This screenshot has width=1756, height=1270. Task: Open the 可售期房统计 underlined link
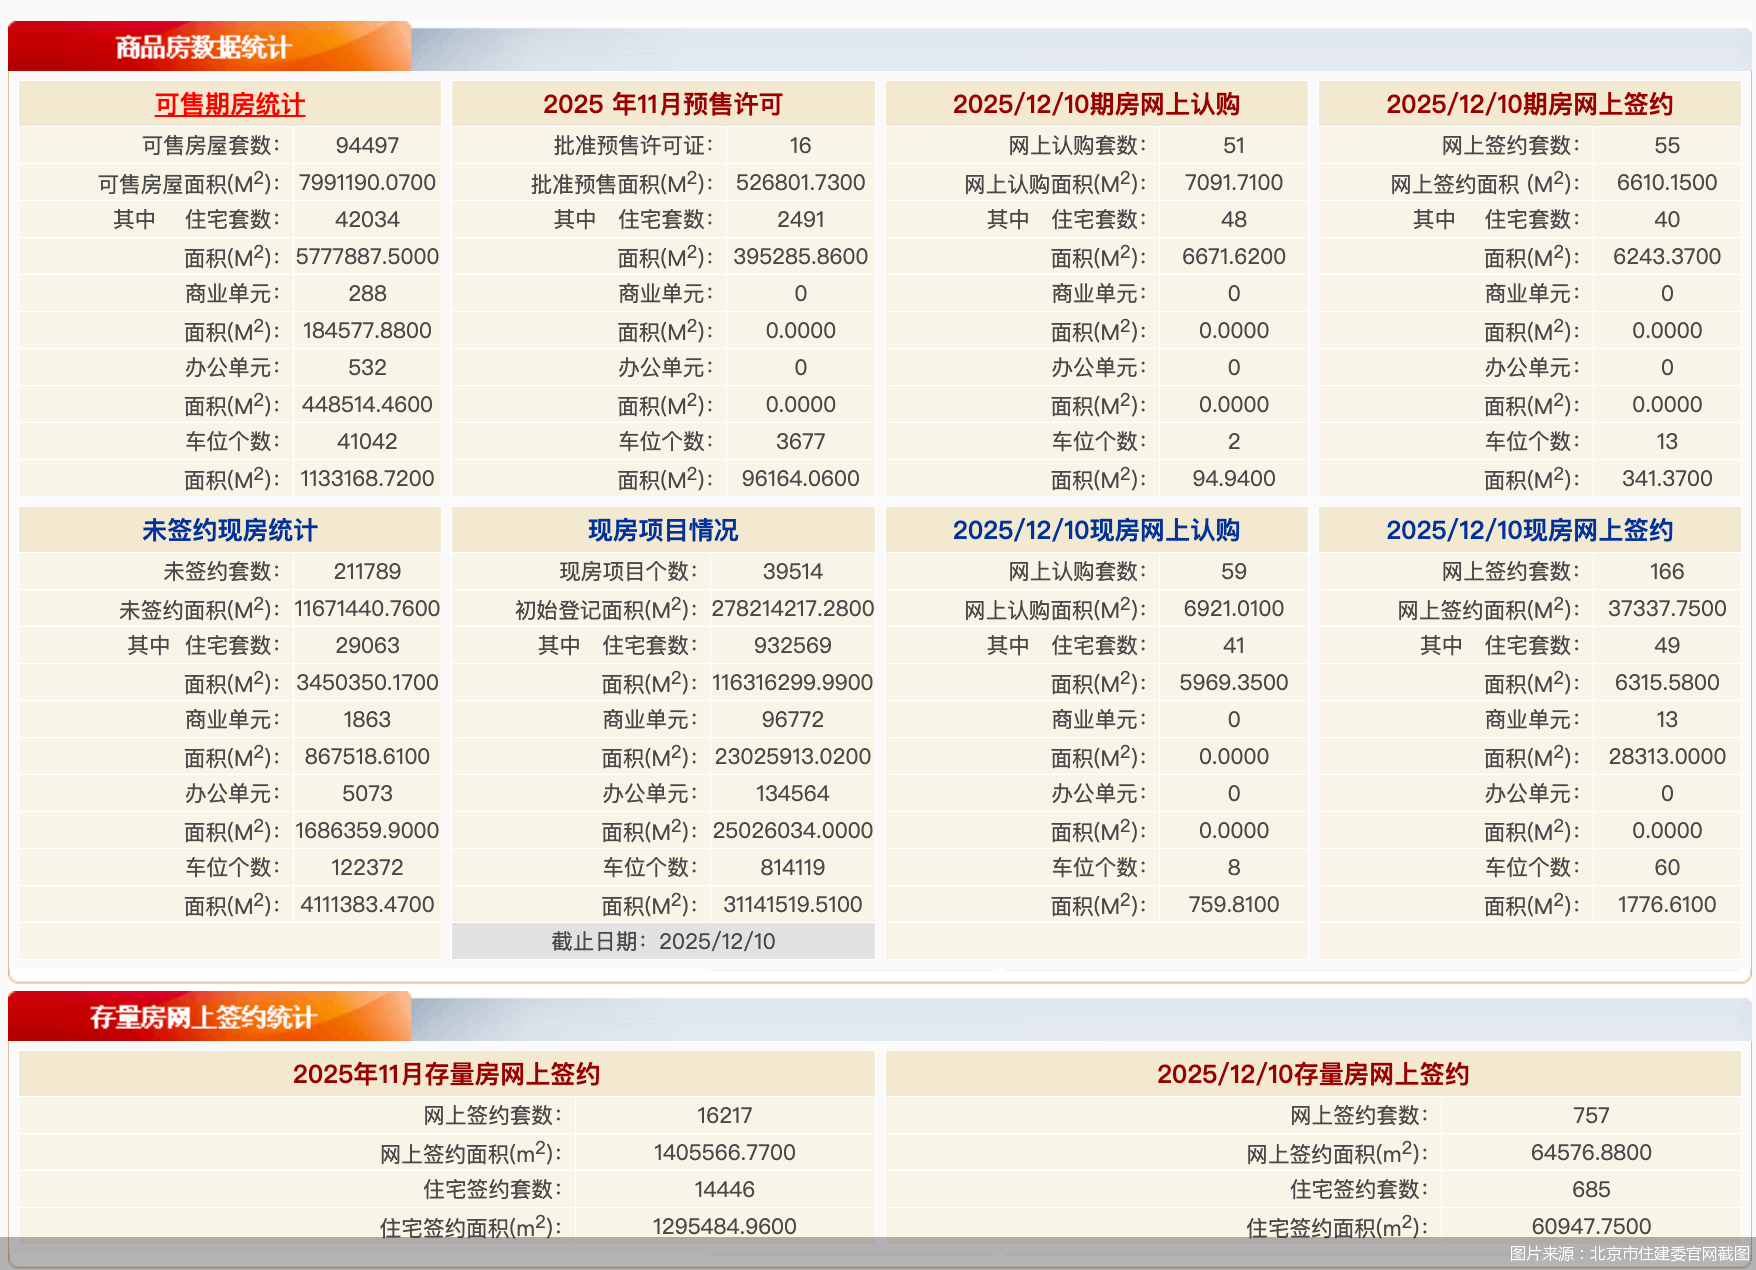point(228,104)
